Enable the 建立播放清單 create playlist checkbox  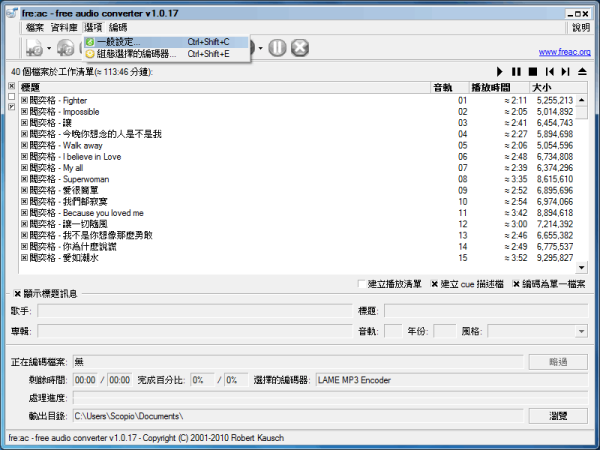(x=361, y=284)
